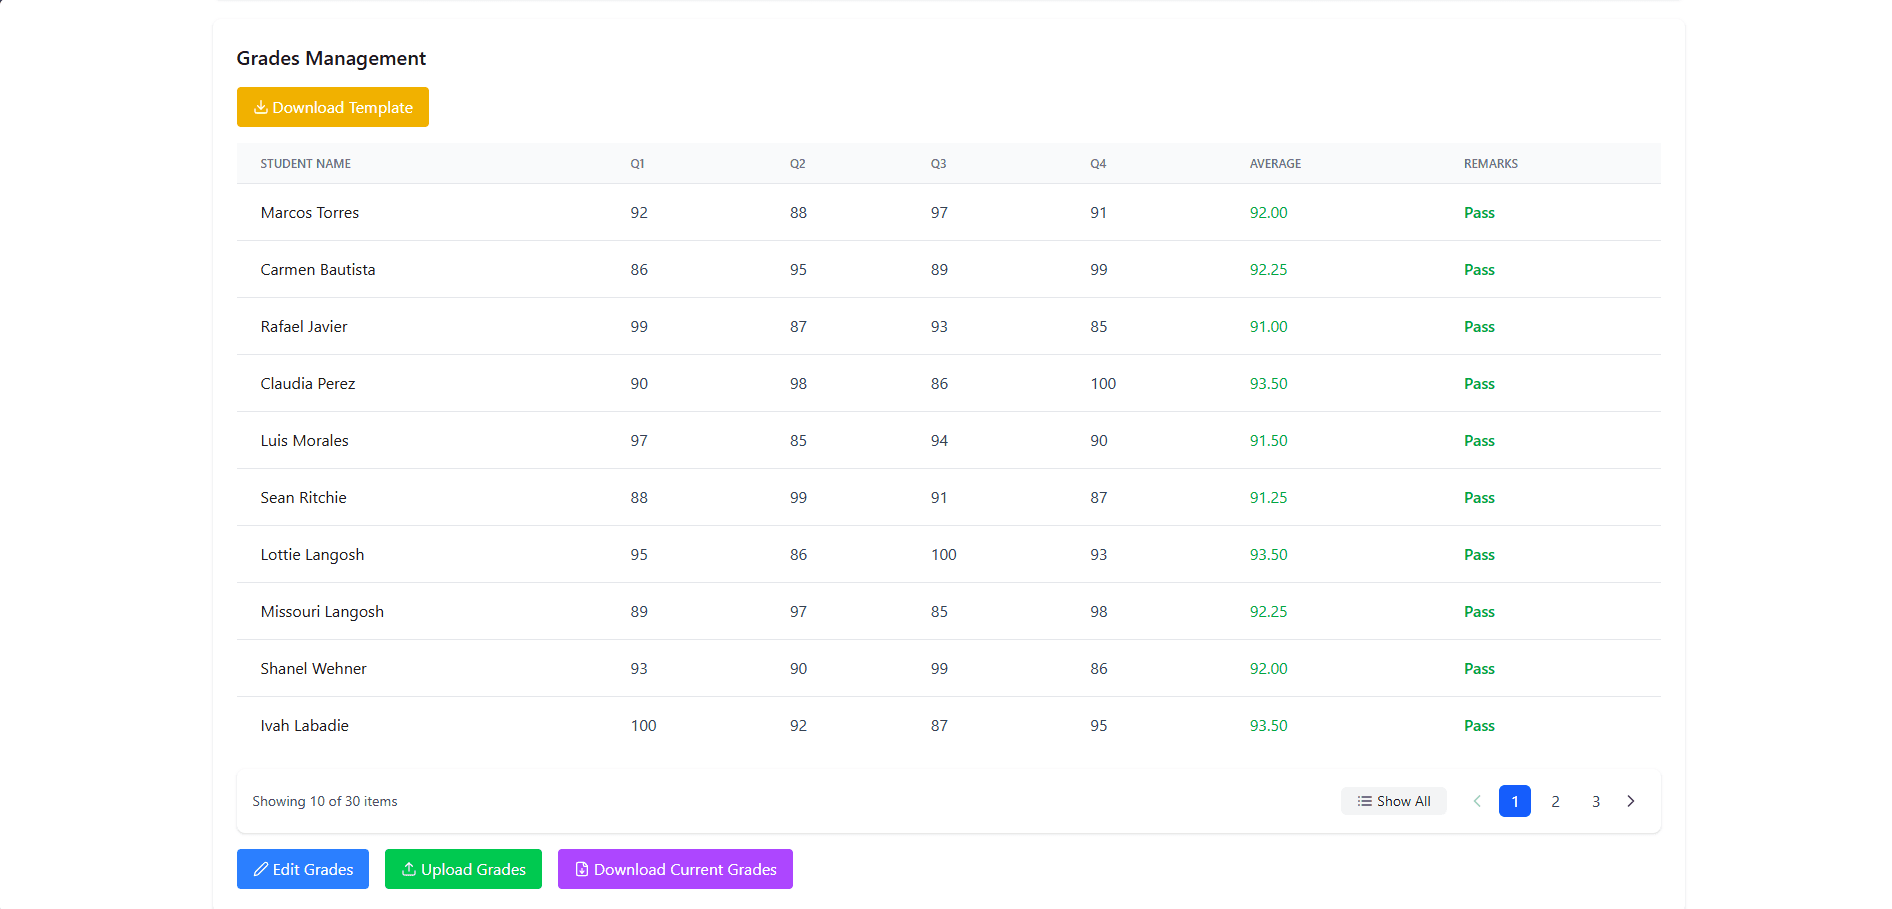Click the Remarks column header
1892x909 pixels.
coord(1491,164)
